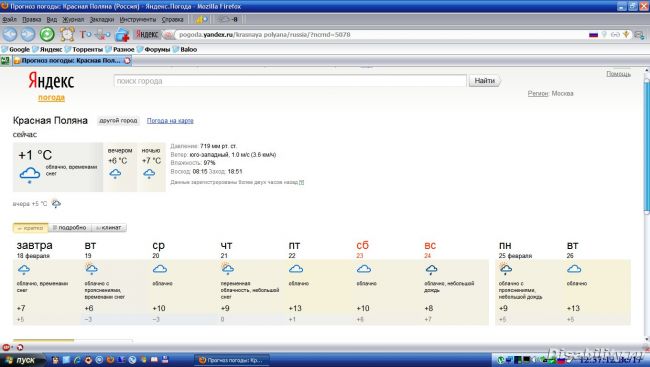Open the Закладки menu
The width and height of the screenshot is (650, 367).
tap(102, 19)
